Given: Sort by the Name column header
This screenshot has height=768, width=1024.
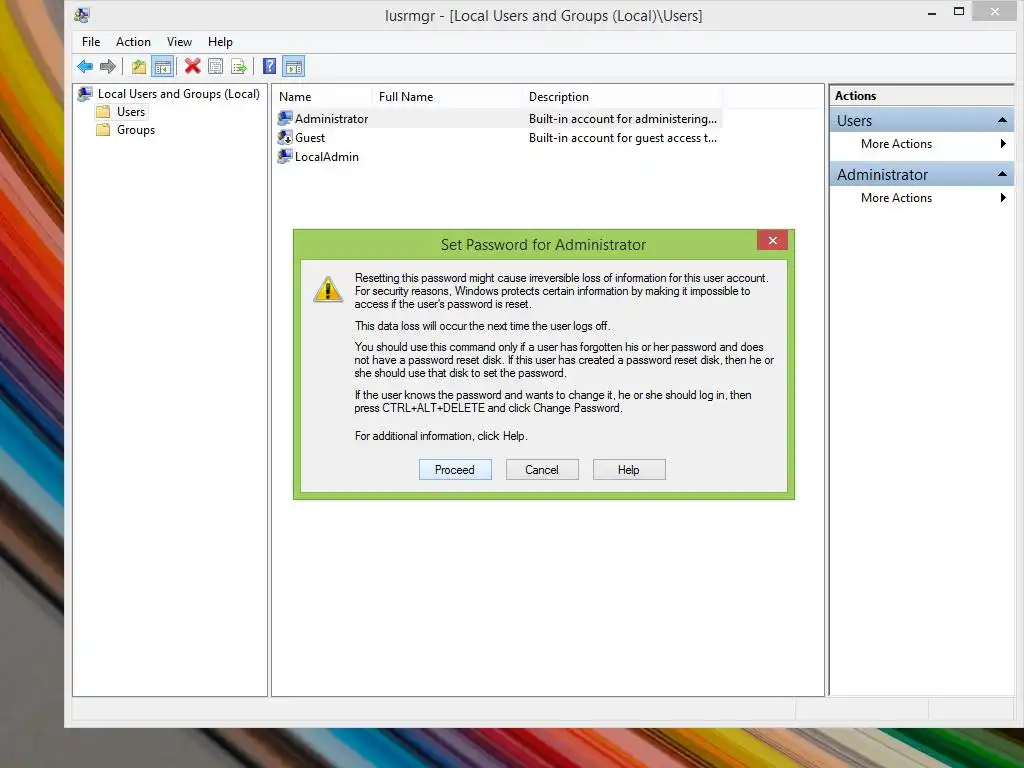Looking at the screenshot, I should point(322,97).
